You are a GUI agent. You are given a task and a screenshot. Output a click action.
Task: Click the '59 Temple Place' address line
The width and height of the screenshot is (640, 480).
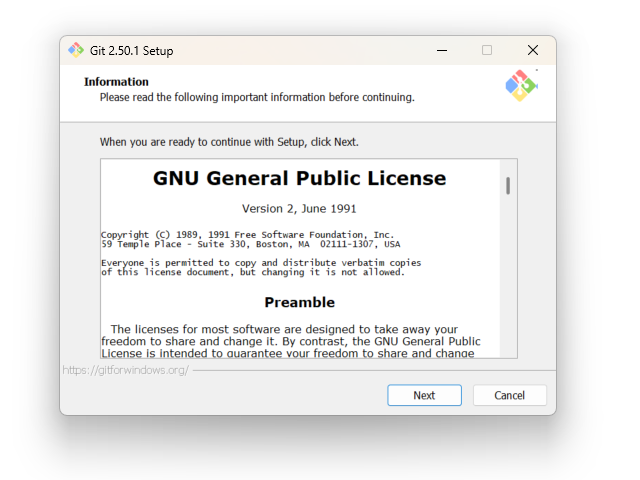(251, 244)
